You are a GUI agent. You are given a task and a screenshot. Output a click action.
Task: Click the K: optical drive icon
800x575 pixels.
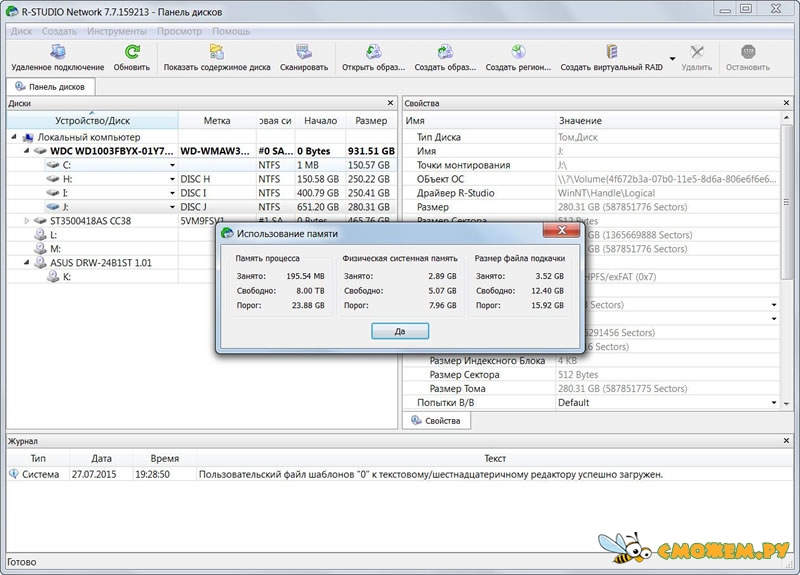pyautogui.click(x=53, y=277)
